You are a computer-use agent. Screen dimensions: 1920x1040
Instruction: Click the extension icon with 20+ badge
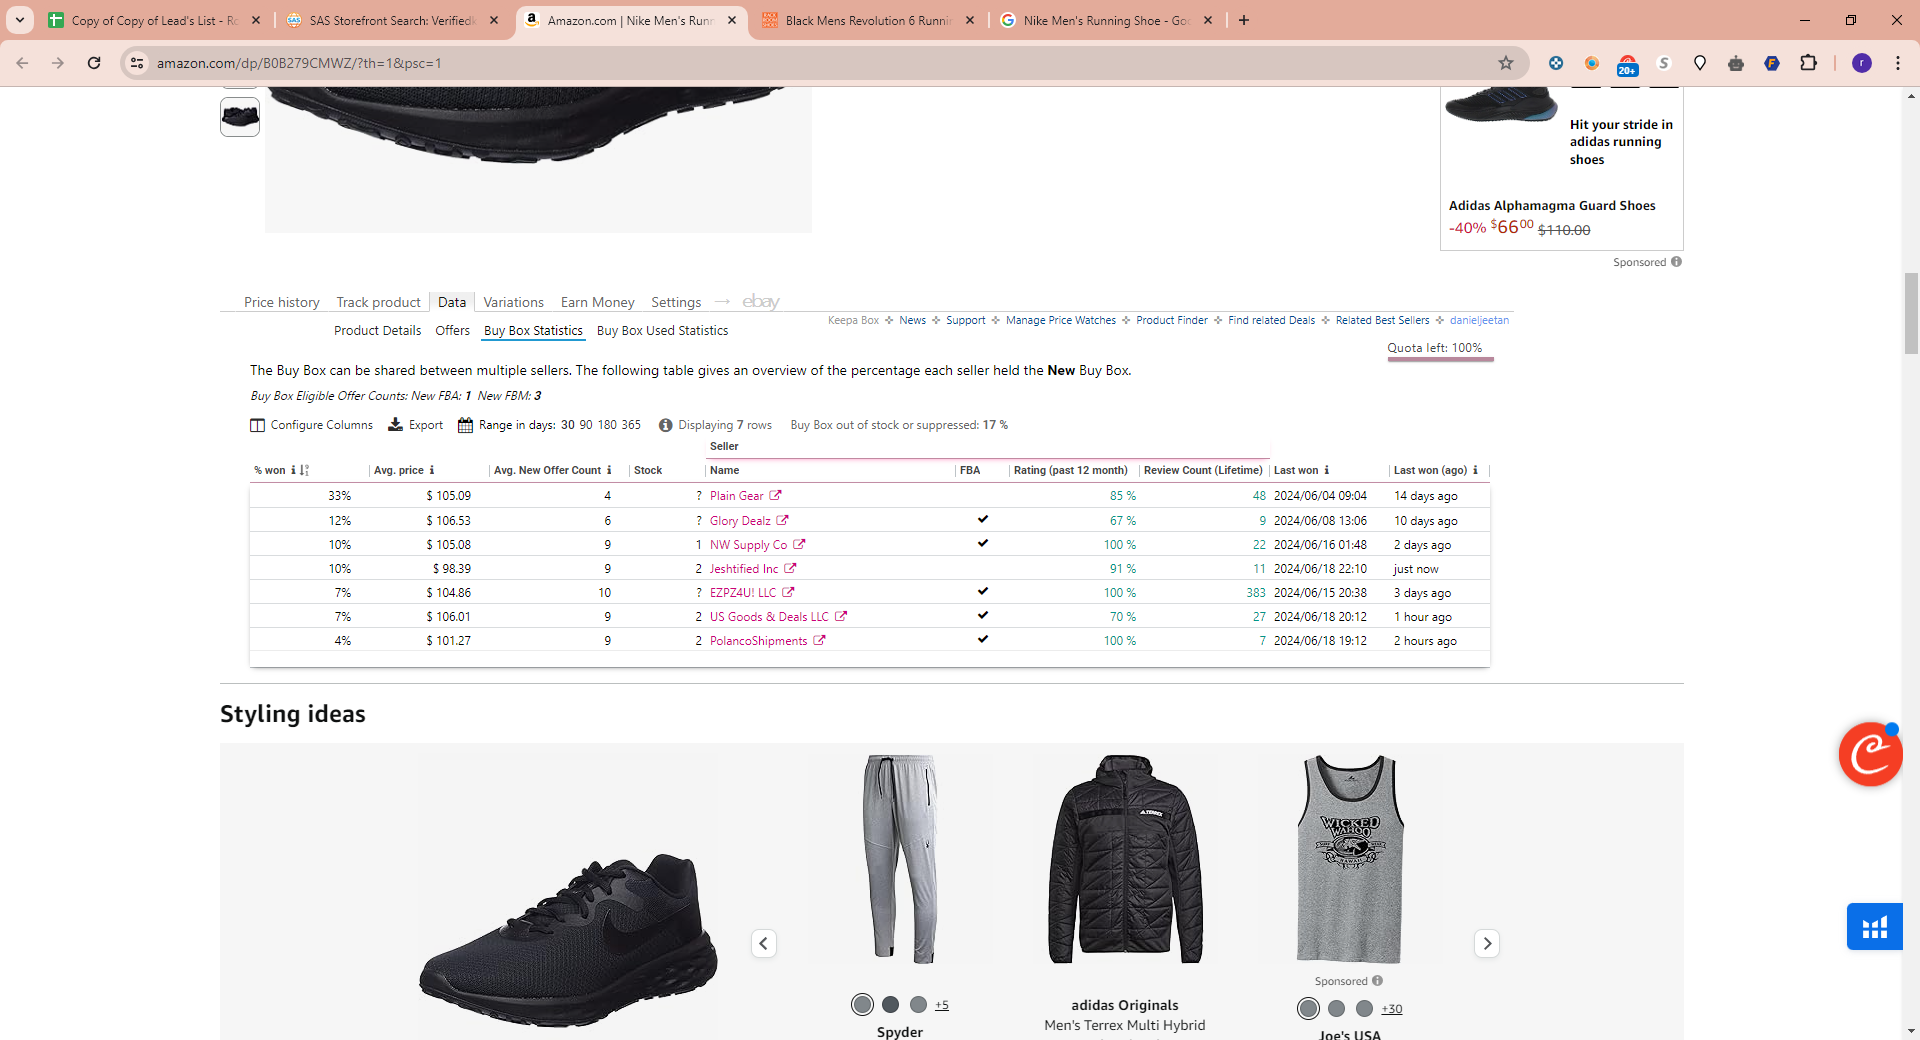(x=1628, y=65)
